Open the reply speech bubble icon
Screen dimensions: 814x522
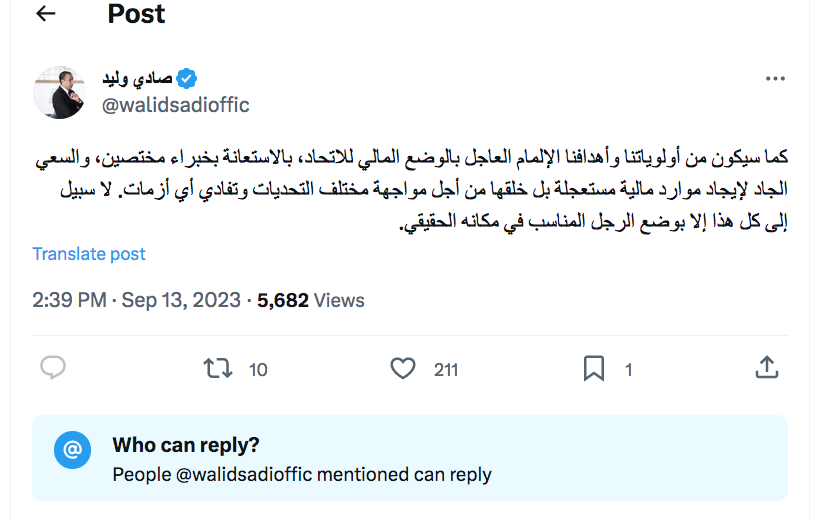53,369
